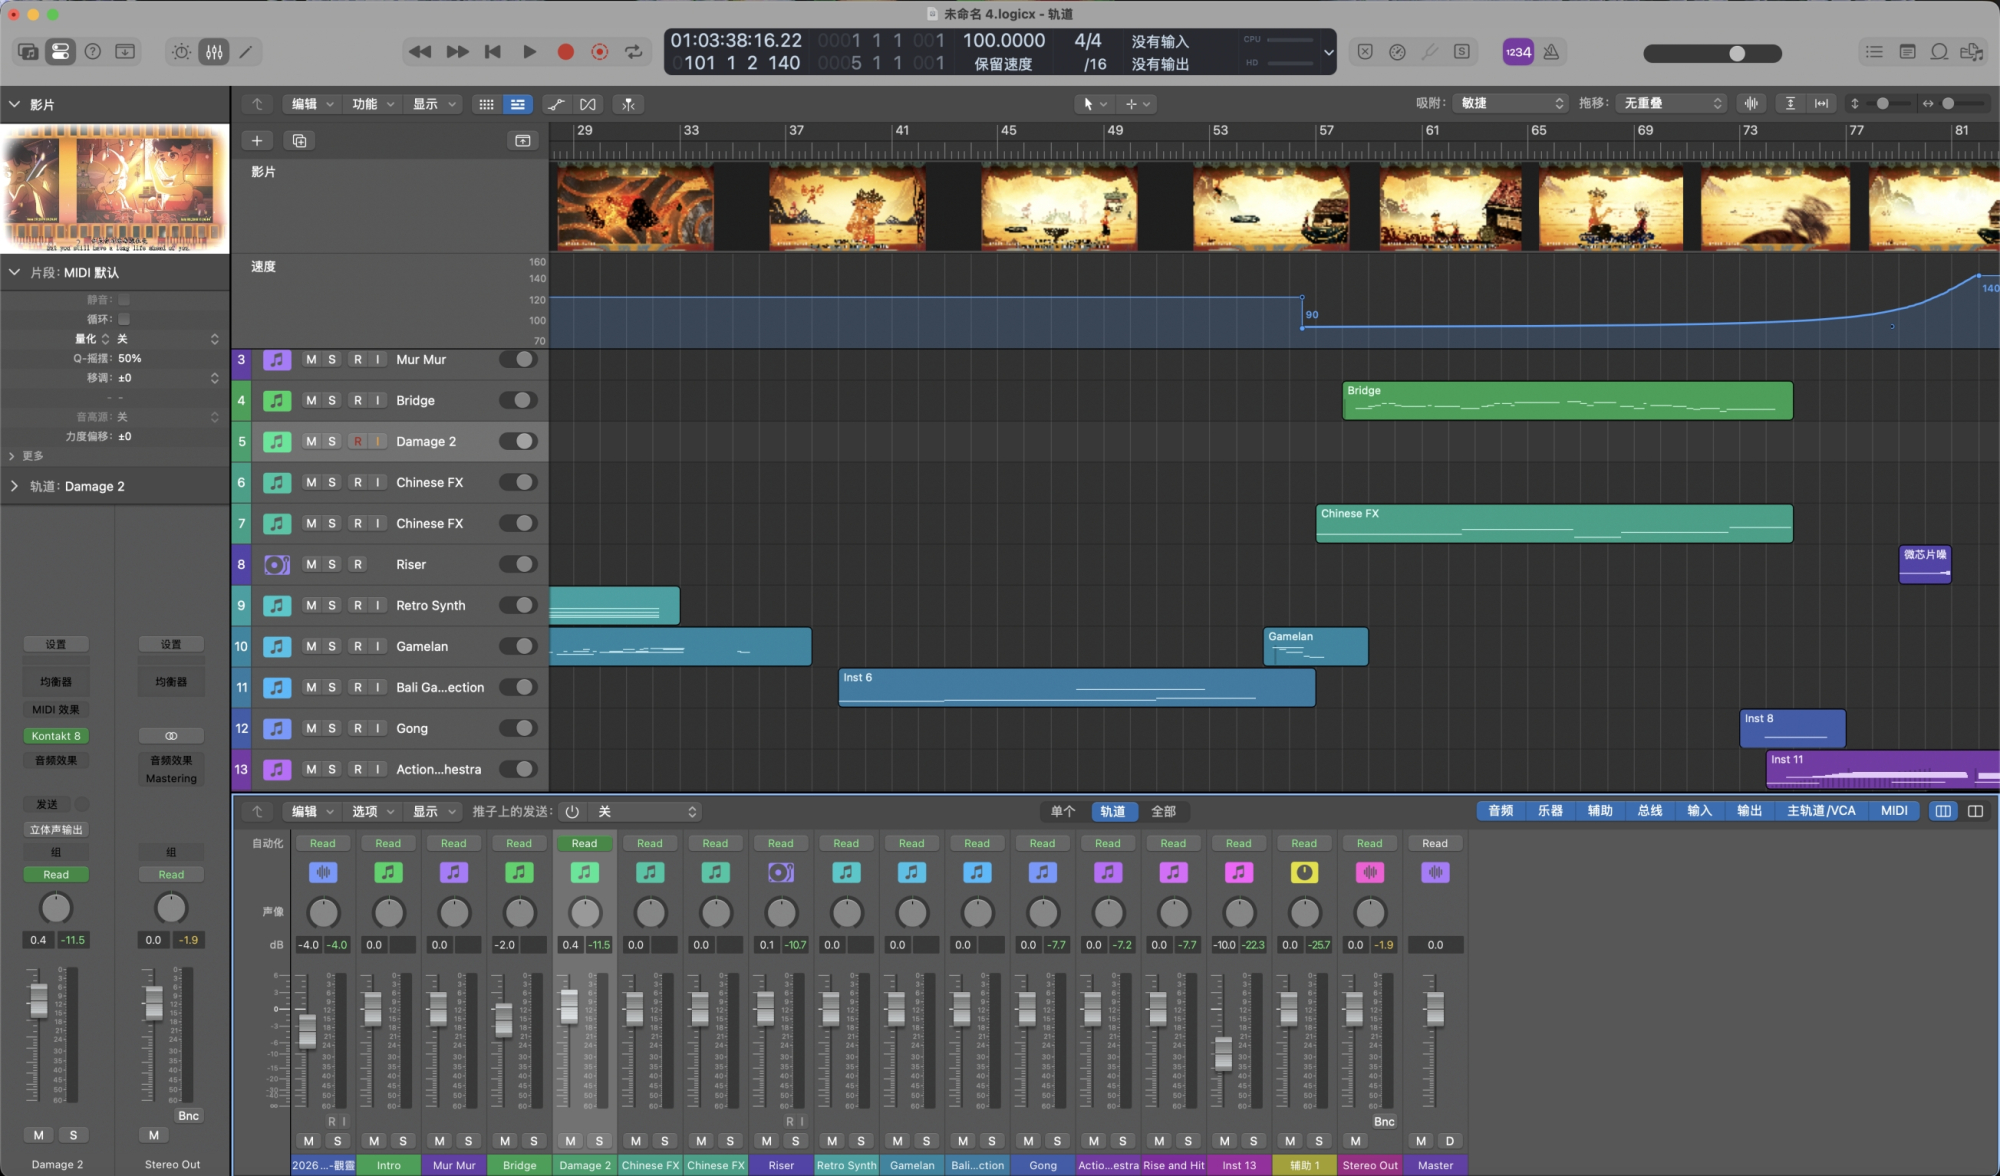Toggle automation view button in tracks toolbar
This screenshot has width=2000, height=1176.
[x=556, y=104]
